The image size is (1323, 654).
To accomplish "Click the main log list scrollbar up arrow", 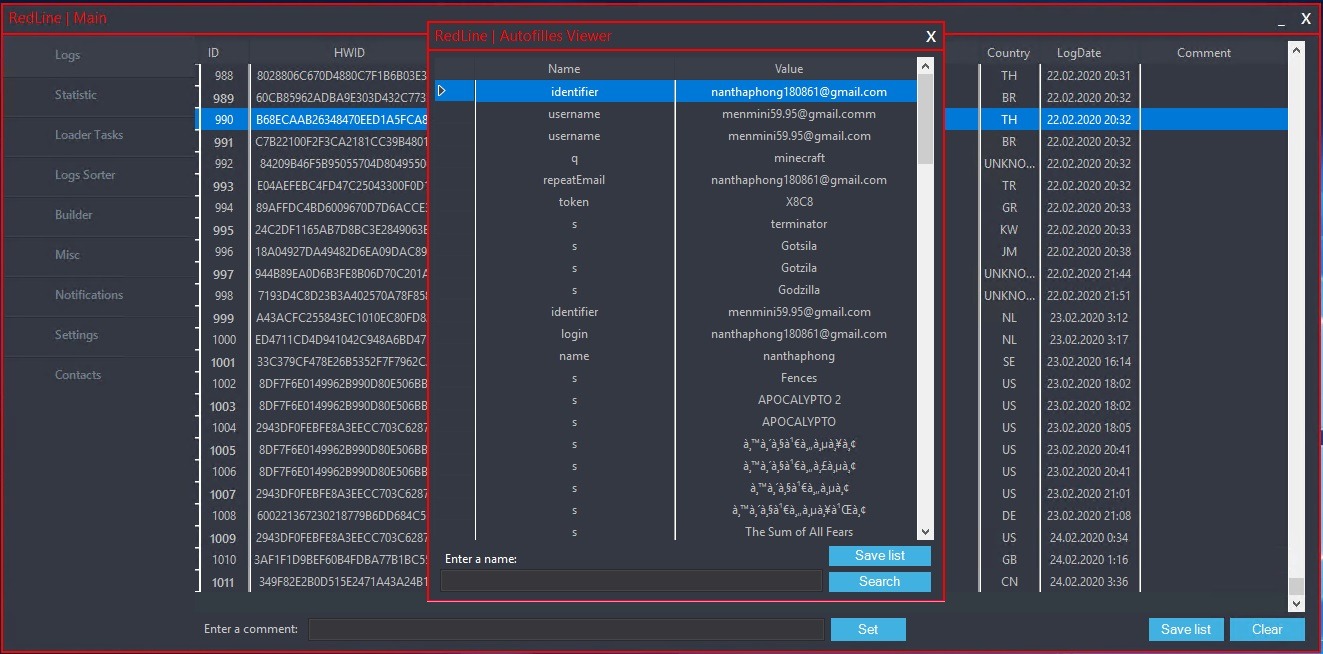I will point(1296,49).
